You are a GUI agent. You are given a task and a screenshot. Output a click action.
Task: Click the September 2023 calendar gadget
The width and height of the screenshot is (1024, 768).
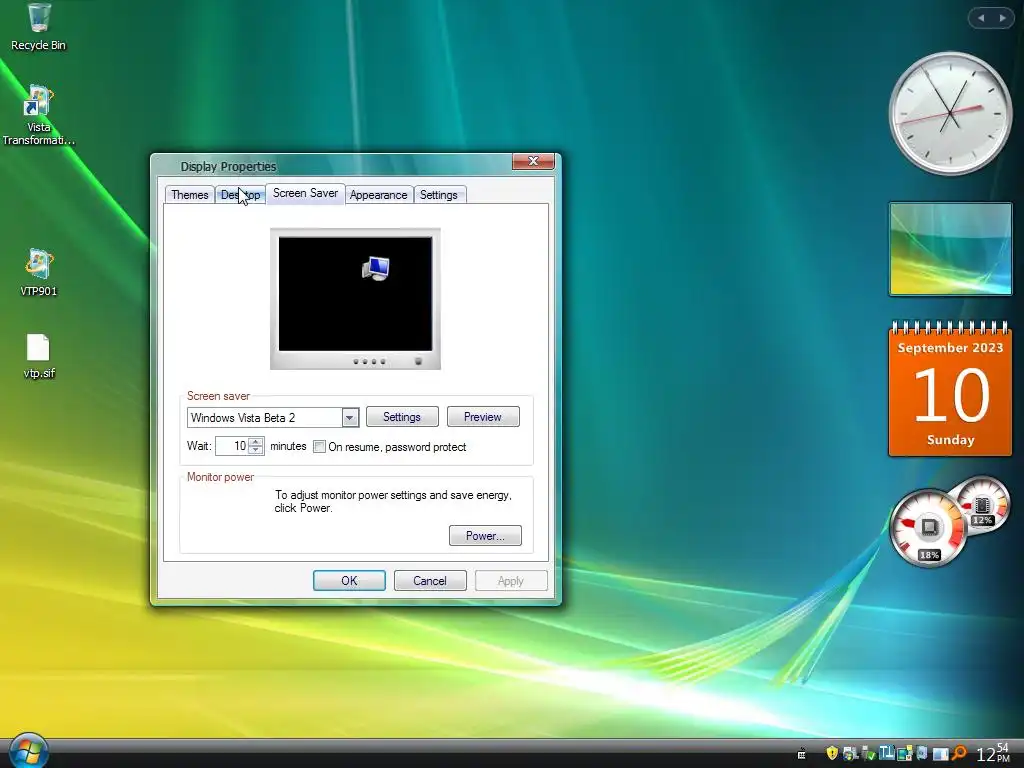(950, 388)
